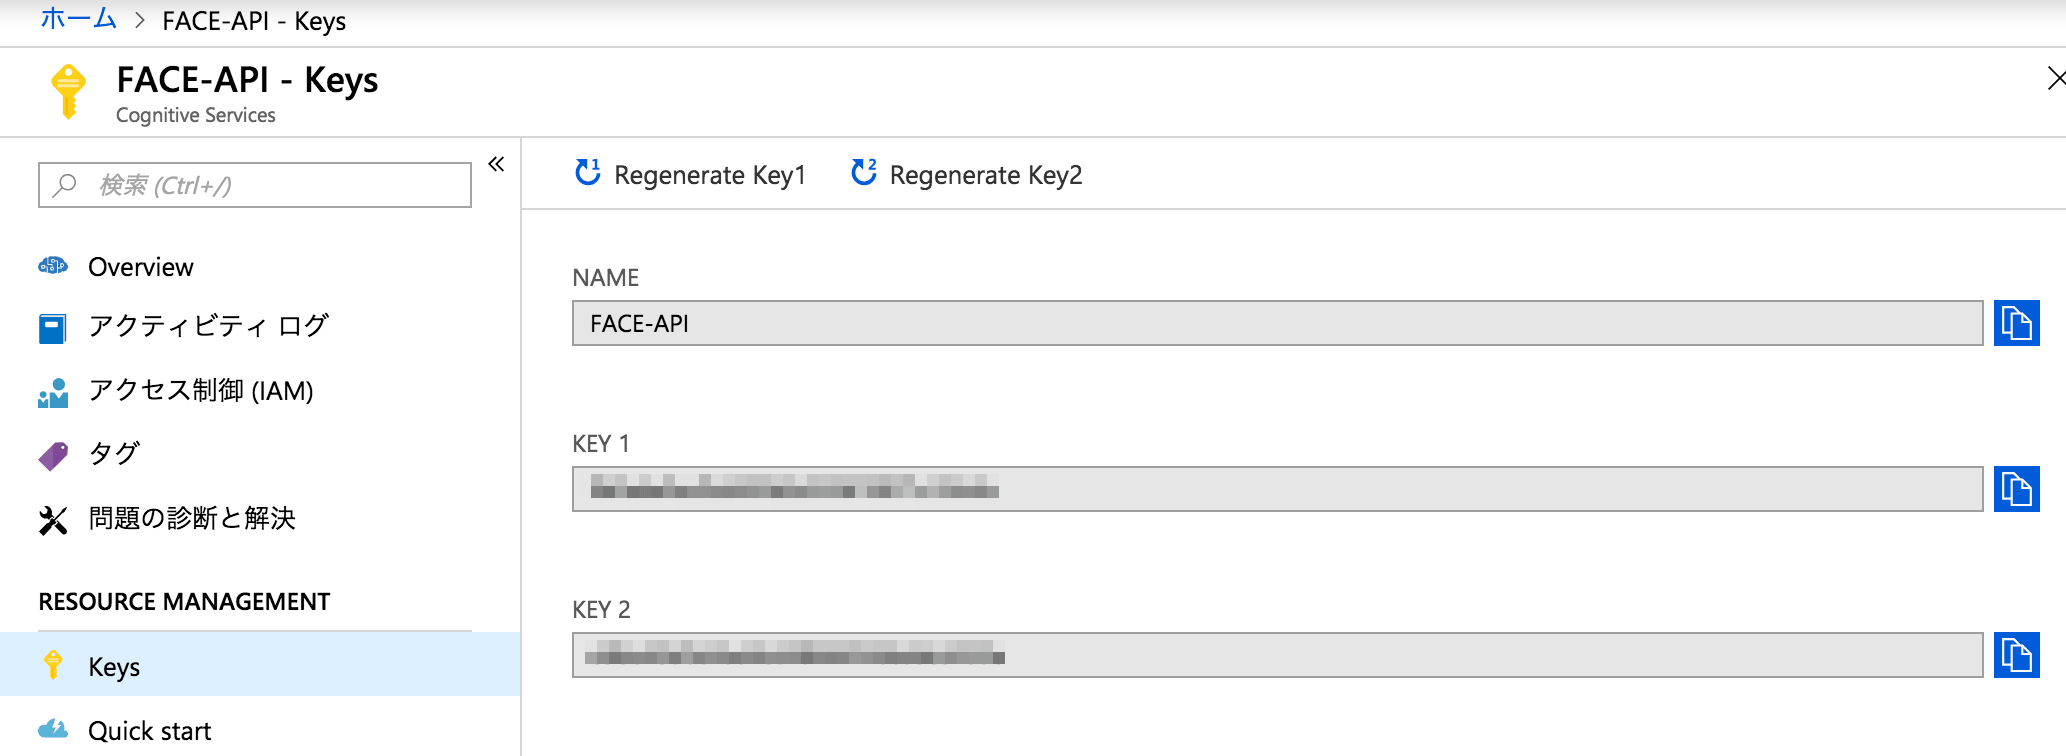Click the Quick start cloud icon

click(x=53, y=729)
